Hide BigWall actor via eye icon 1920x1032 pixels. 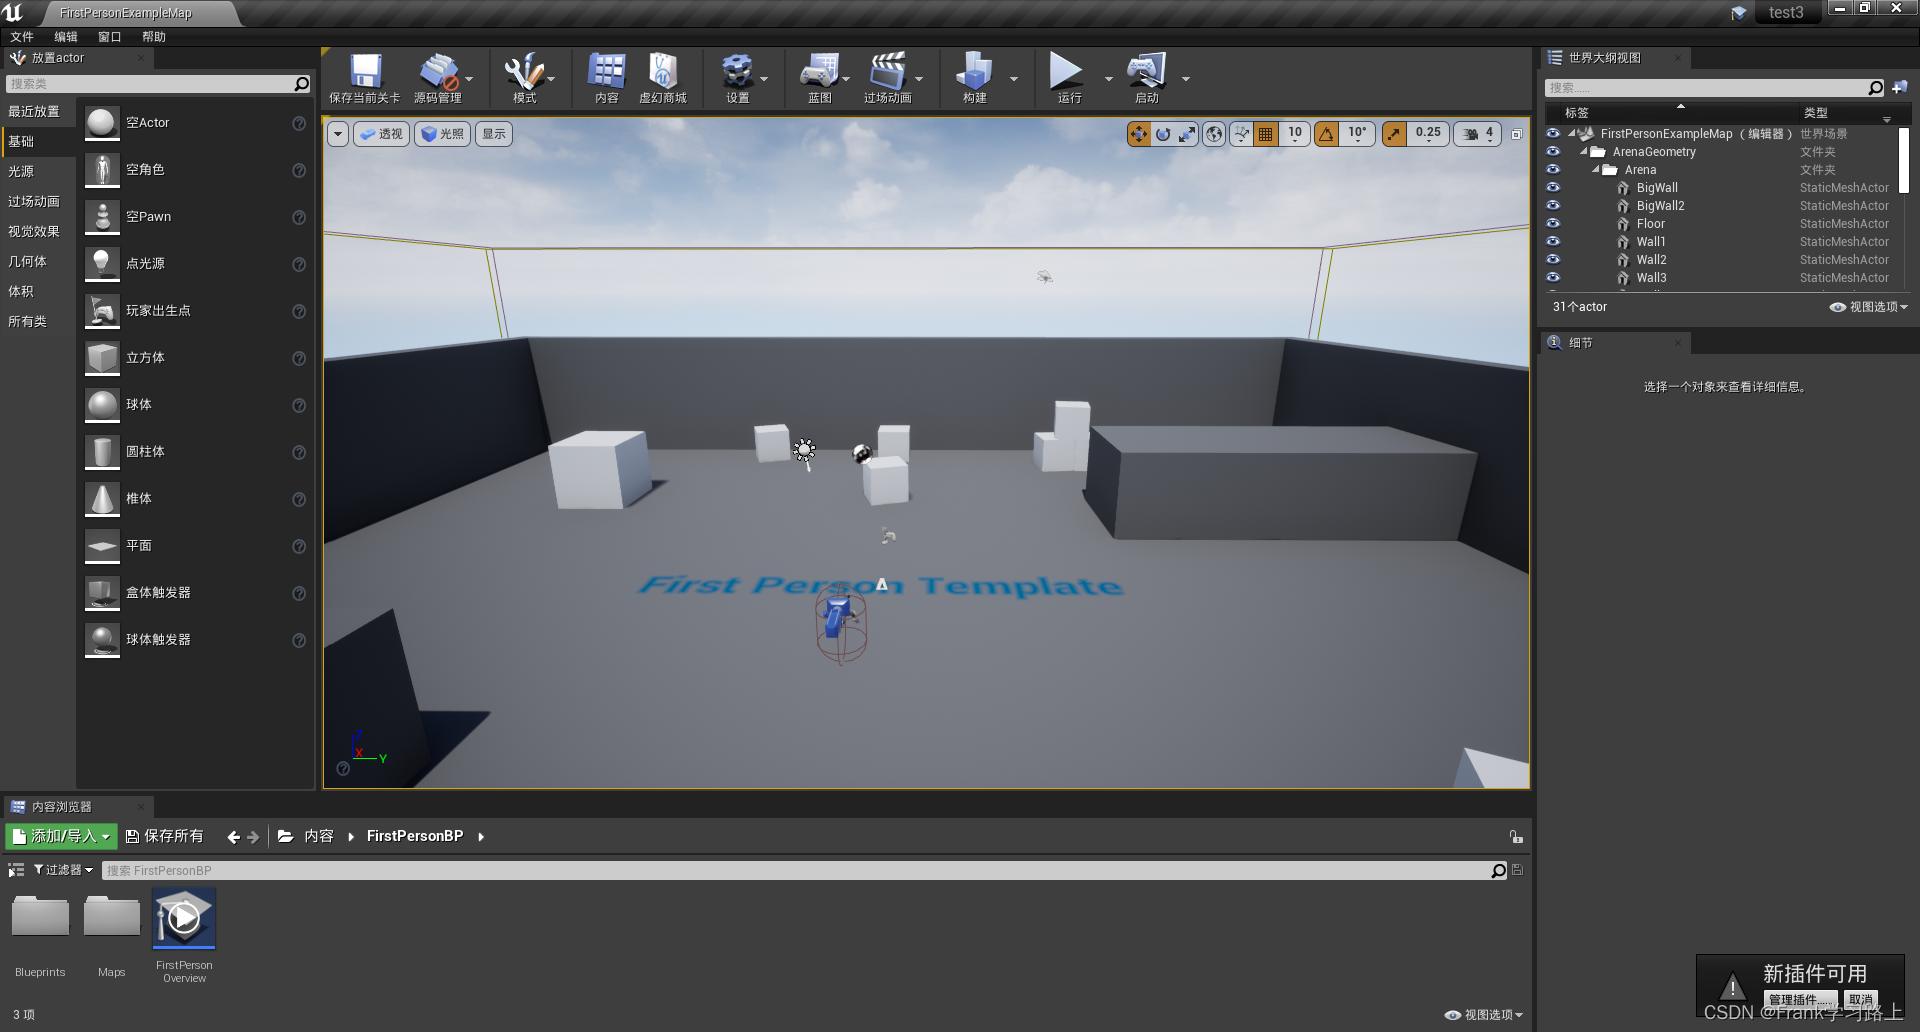pyautogui.click(x=1553, y=188)
